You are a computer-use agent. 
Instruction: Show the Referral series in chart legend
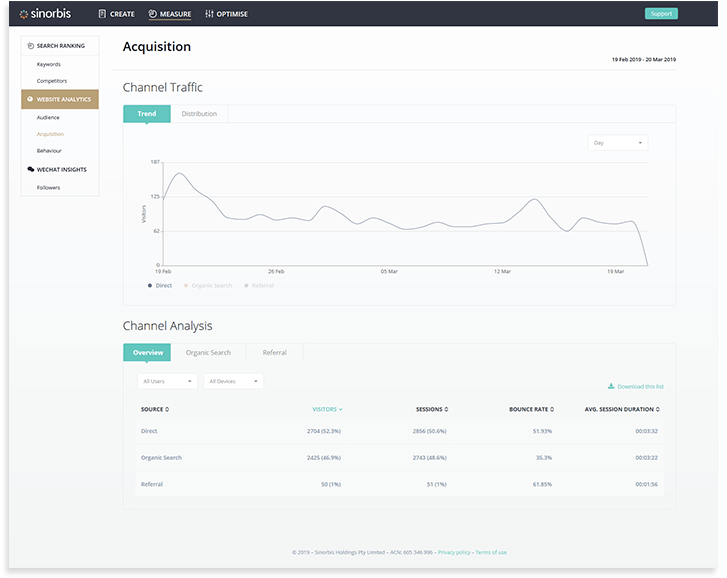click(x=259, y=286)
